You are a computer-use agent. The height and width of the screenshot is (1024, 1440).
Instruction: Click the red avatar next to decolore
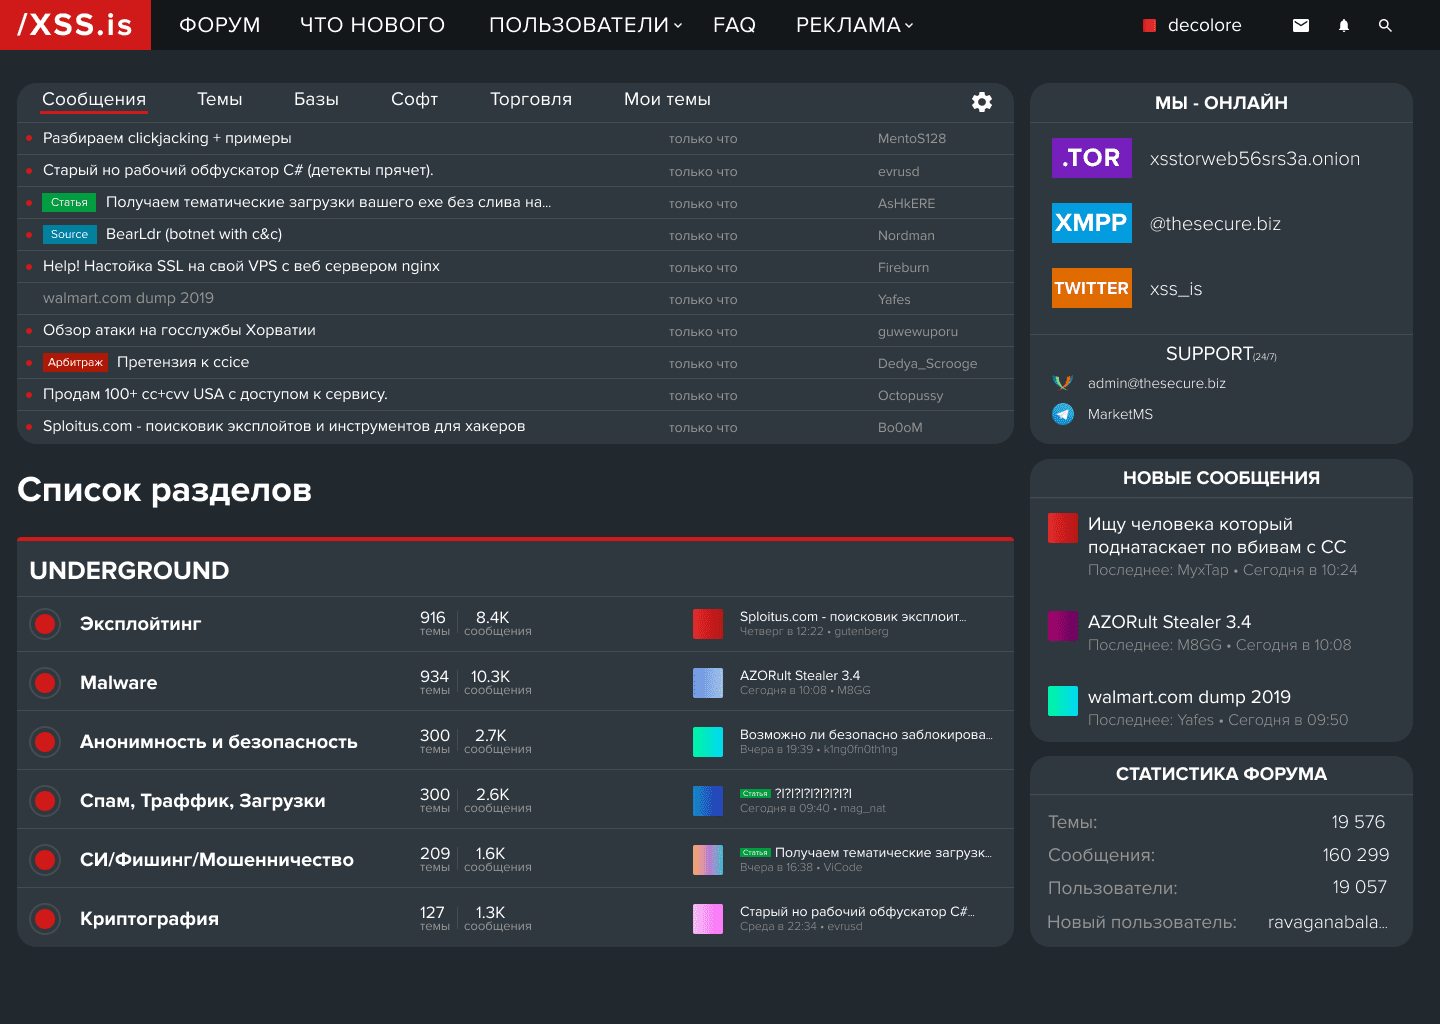click(x=1150, y=26)
